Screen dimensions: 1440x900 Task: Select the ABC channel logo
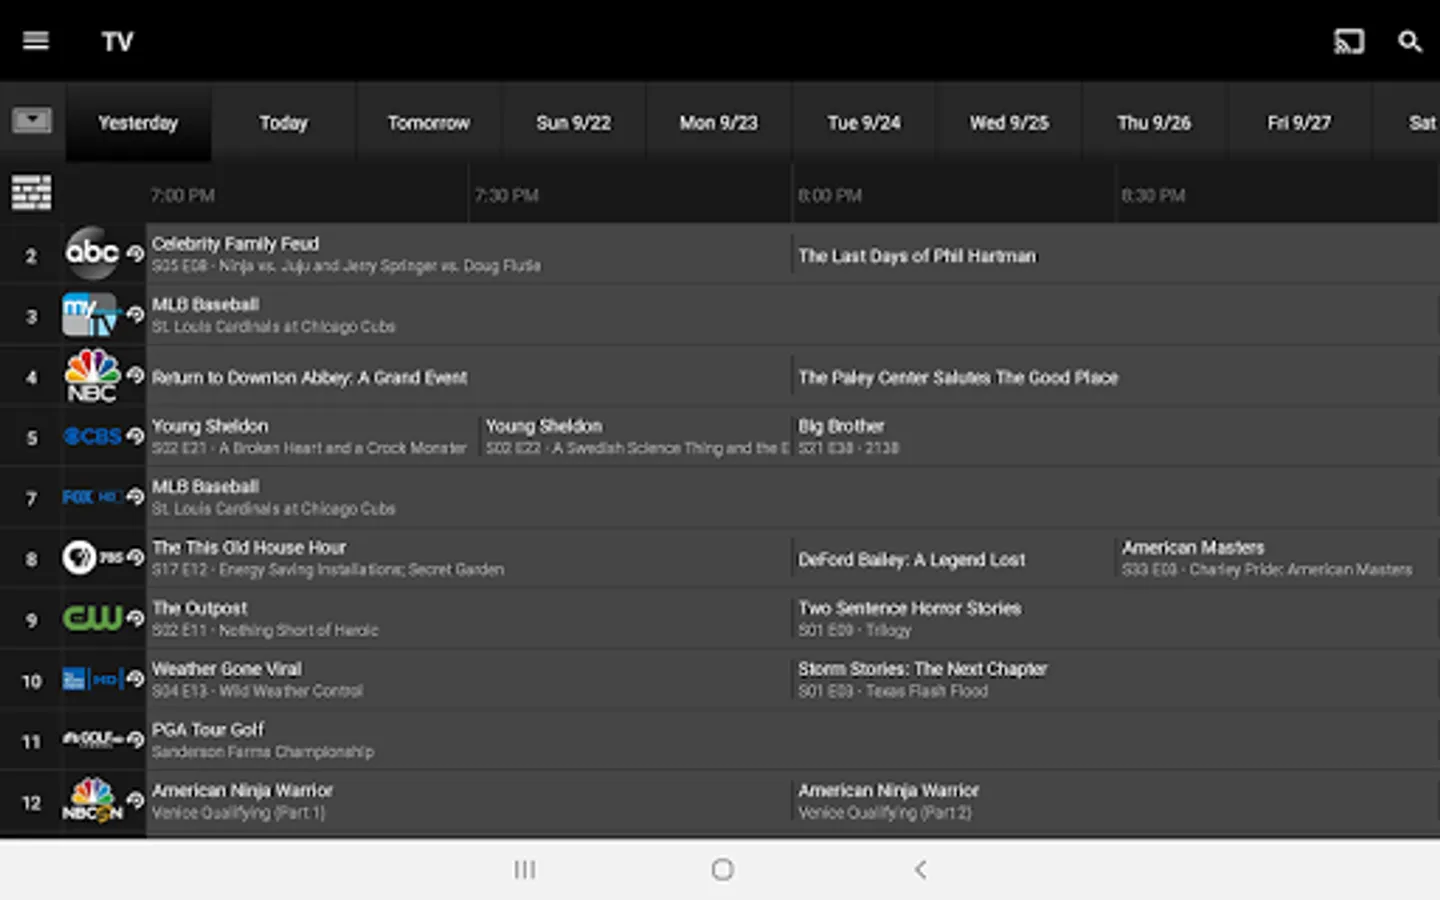(92, 253)
